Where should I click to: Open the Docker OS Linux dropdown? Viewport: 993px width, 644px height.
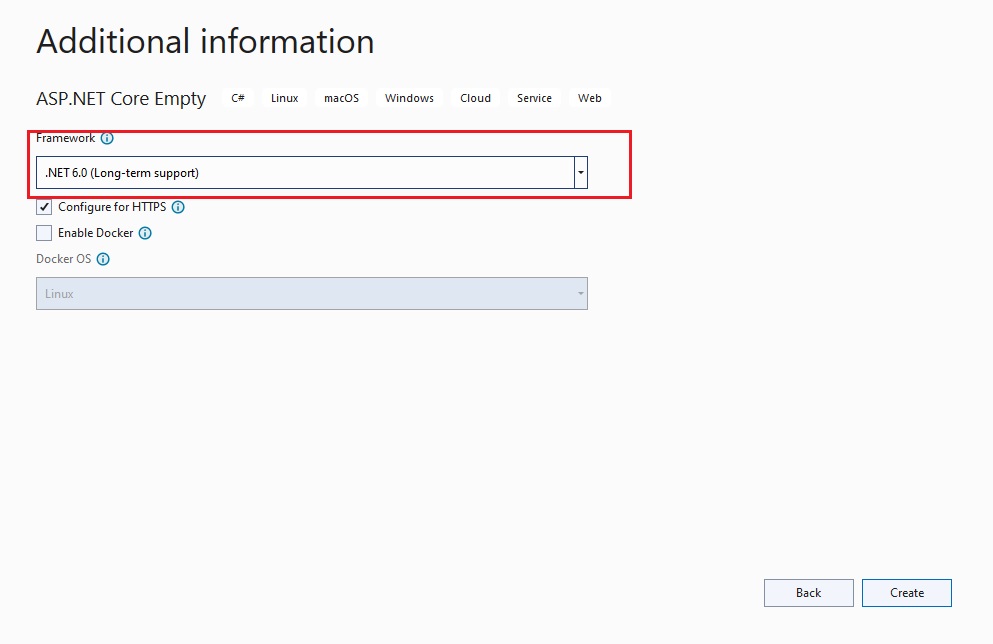click(x=312, y=294)
